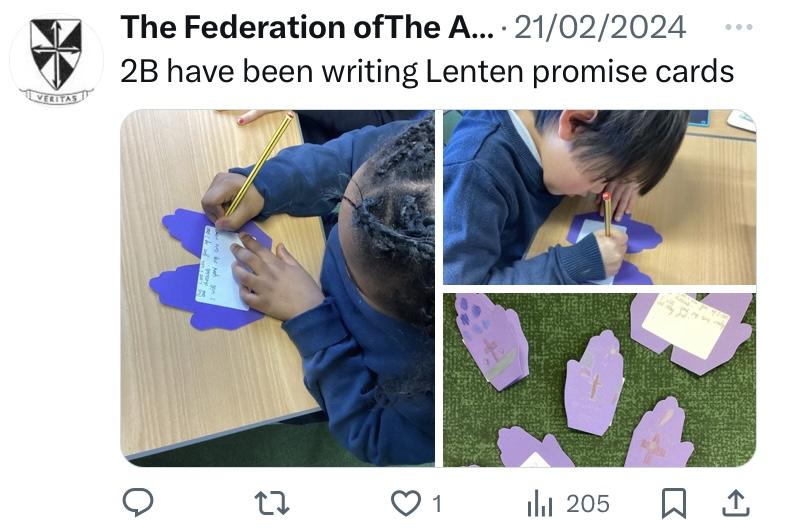Open the three-dot more options menu
The width and height of the screenshot is (797, 532).
[739, 26]
